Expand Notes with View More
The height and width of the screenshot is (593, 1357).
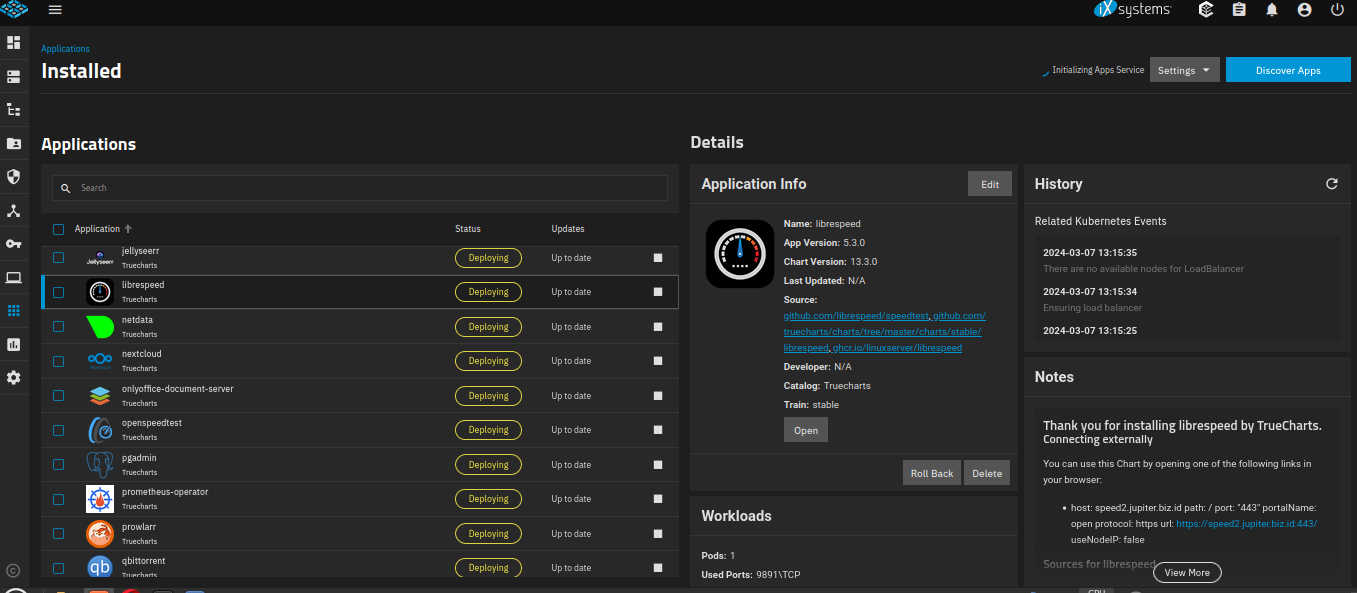point(1187,573)
